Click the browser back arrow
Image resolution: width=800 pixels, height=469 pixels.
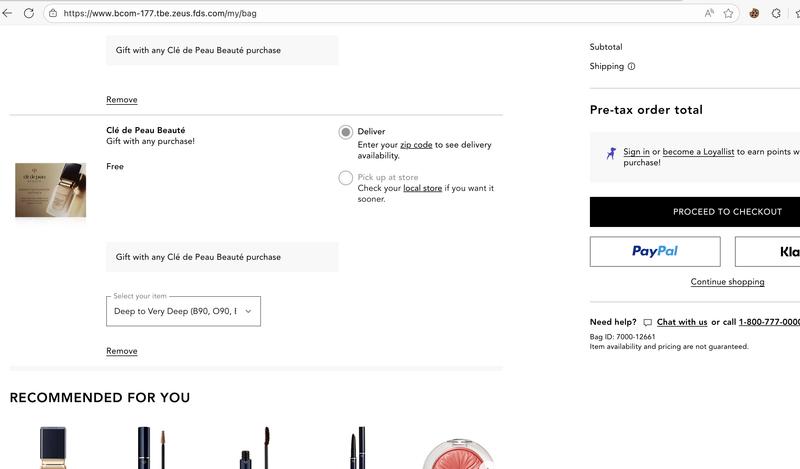click(8, 13)
